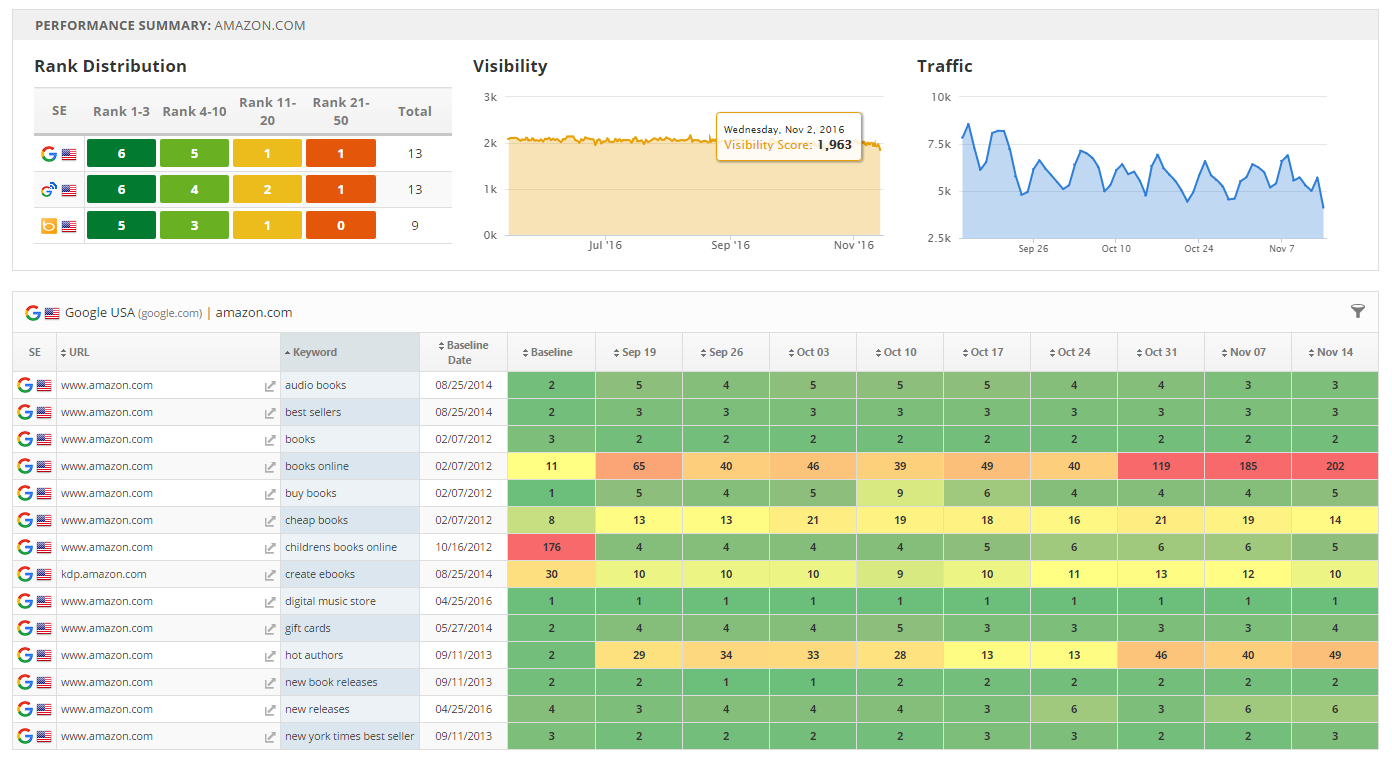
Task: Click the US flag in digital music store row
Action: tap(44, 602)
